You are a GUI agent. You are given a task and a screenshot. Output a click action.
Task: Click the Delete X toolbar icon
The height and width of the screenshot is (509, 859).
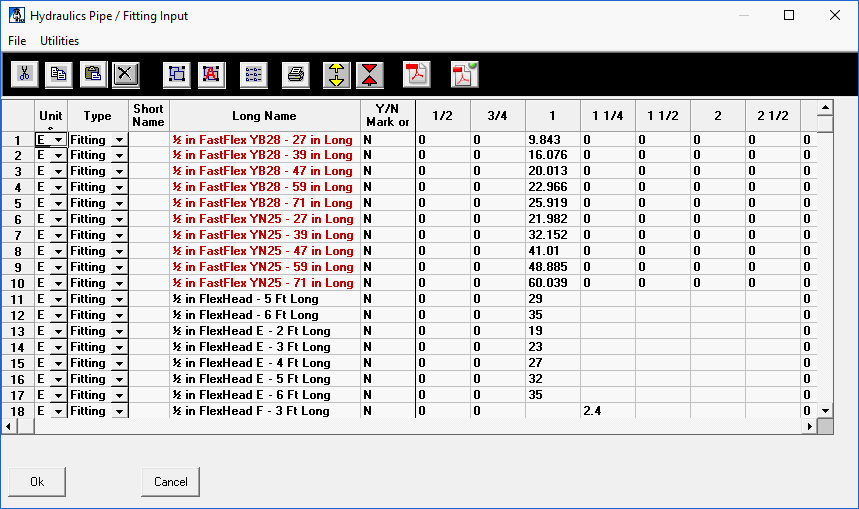click(125, 74)
